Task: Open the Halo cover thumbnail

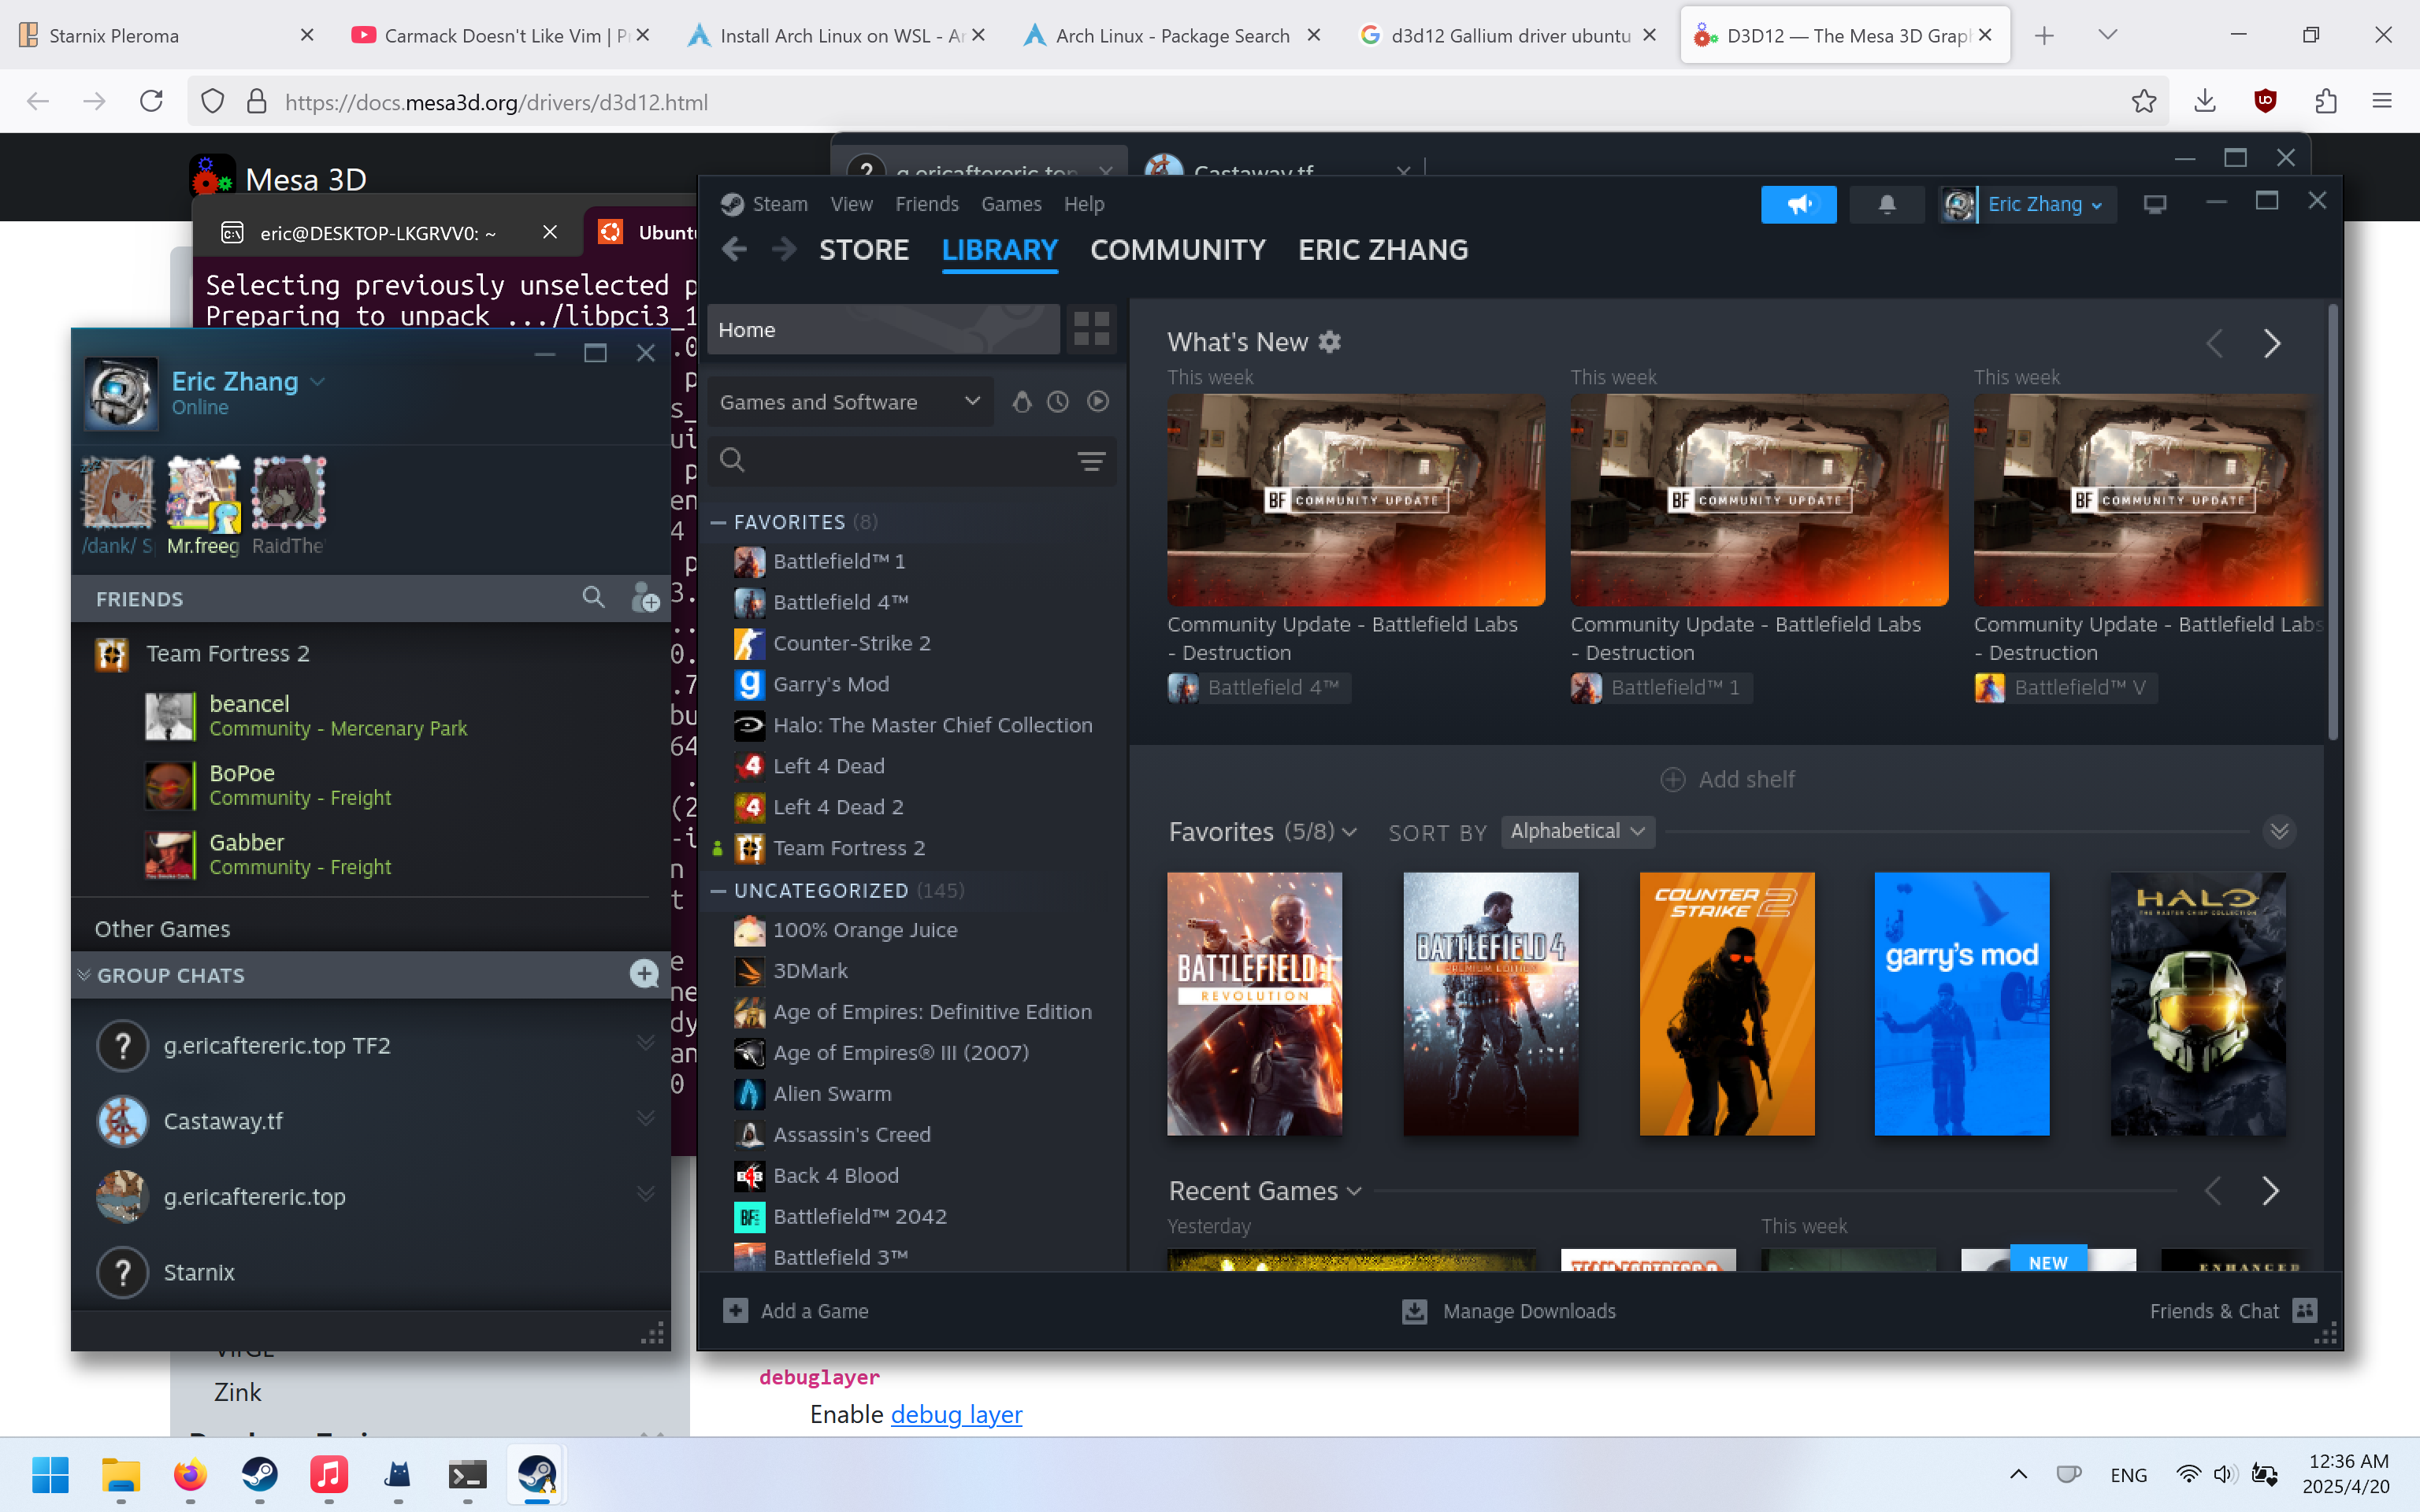Action: tap(2198, 1003)
